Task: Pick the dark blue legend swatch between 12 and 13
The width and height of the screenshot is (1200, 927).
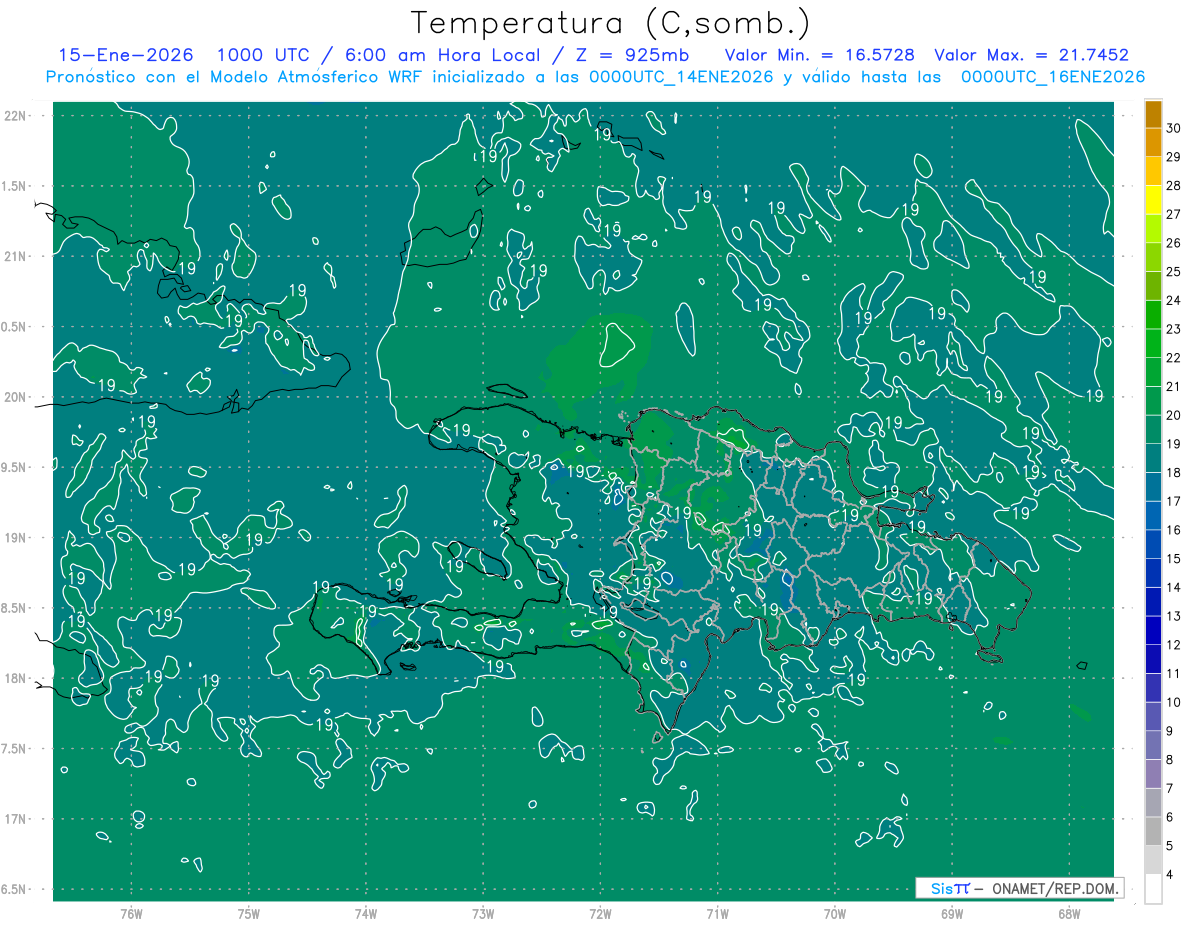Action: click(1153, 630)
